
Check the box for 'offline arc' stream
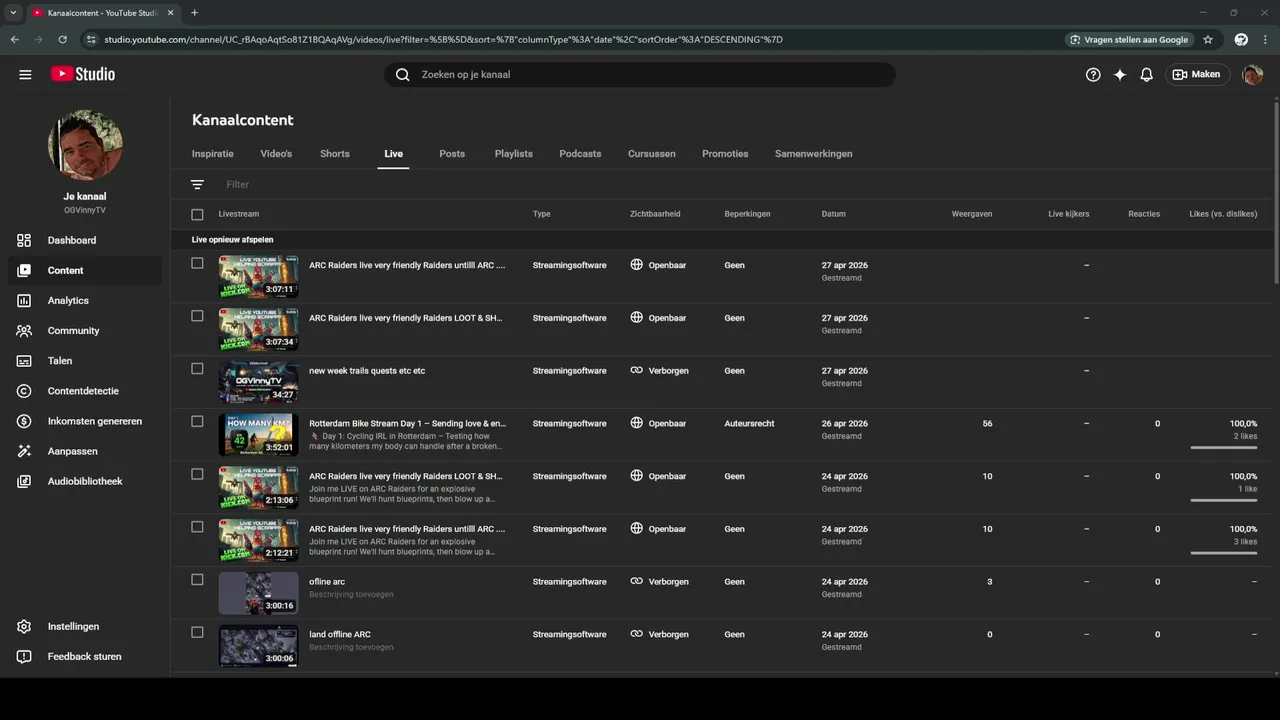(x=197, y=580)
